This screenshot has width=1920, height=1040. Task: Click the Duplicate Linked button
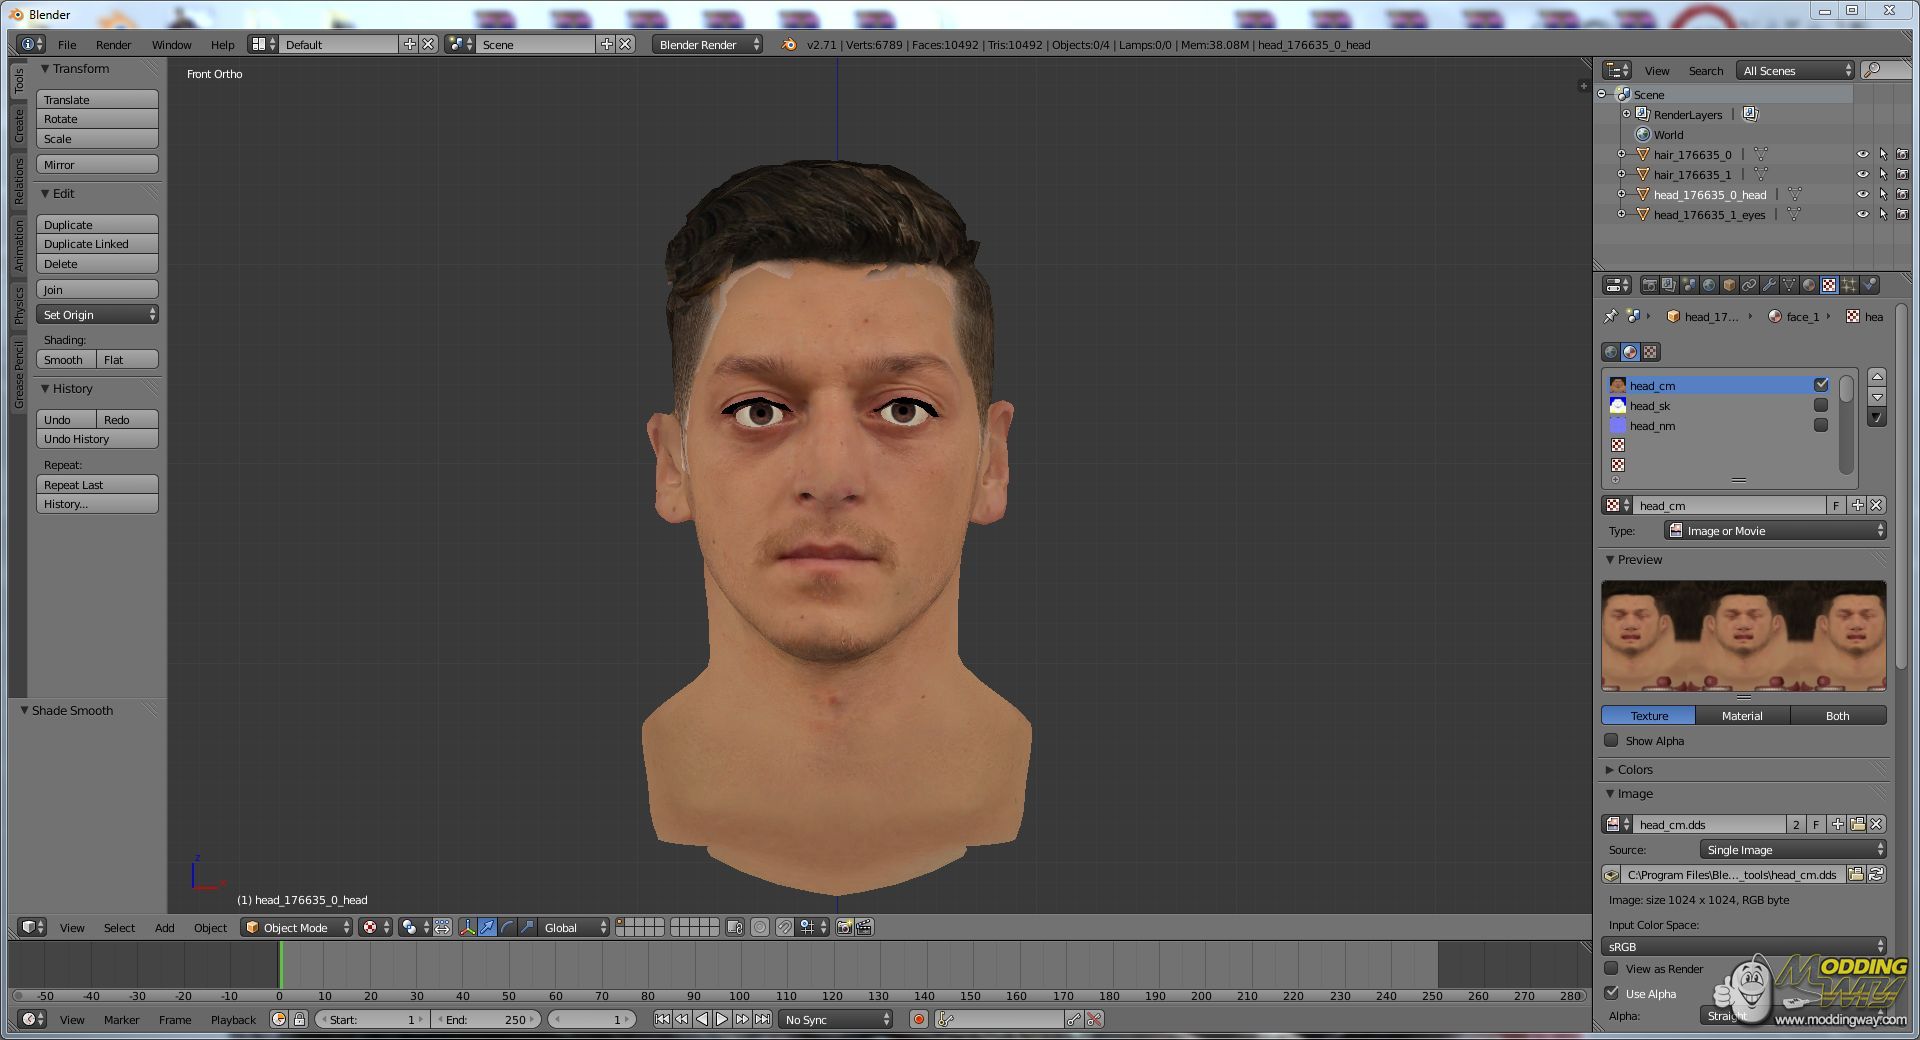tap(97, 244)
